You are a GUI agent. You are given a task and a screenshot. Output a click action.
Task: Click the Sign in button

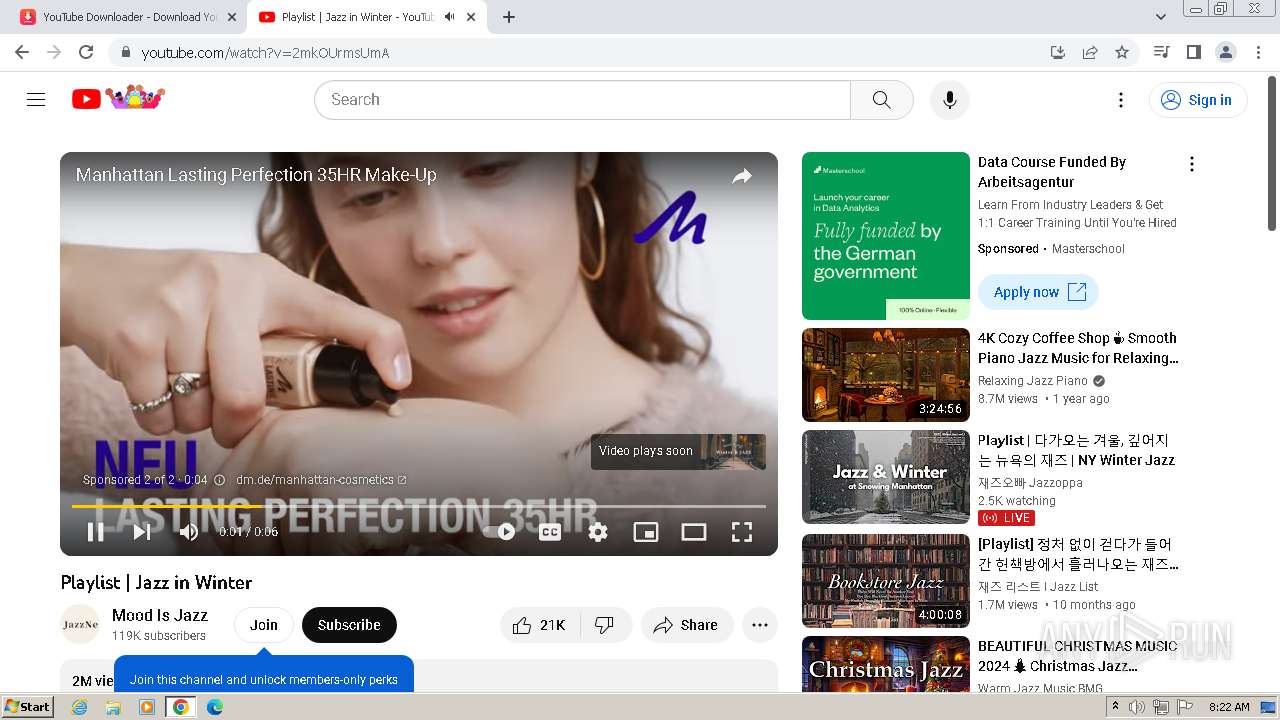click(x=1198, y=99)
